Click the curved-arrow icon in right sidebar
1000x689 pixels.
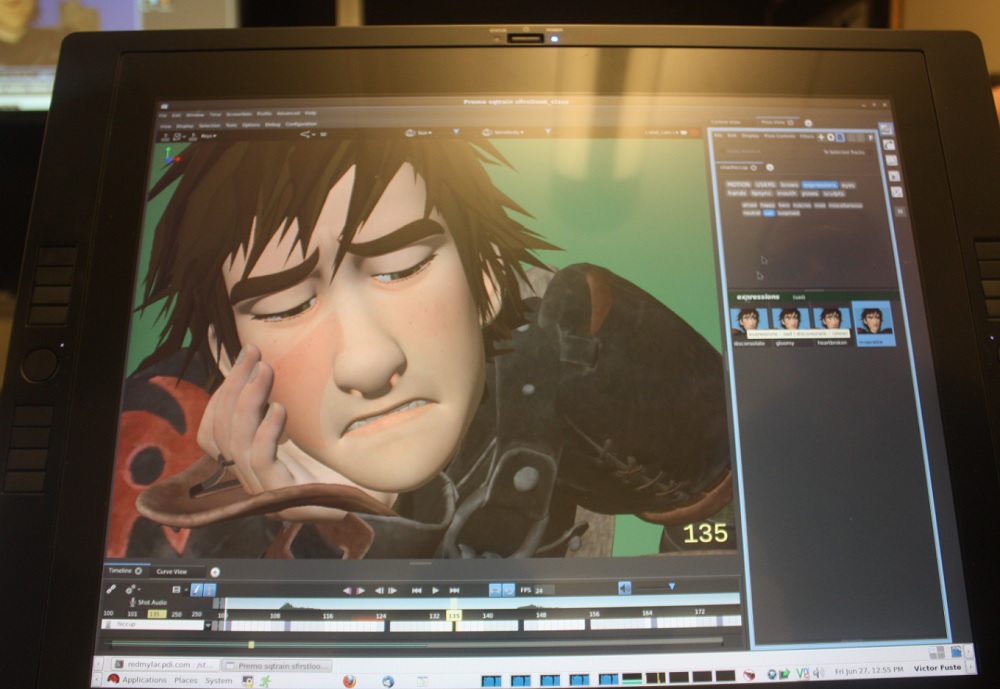click(889, 145)
